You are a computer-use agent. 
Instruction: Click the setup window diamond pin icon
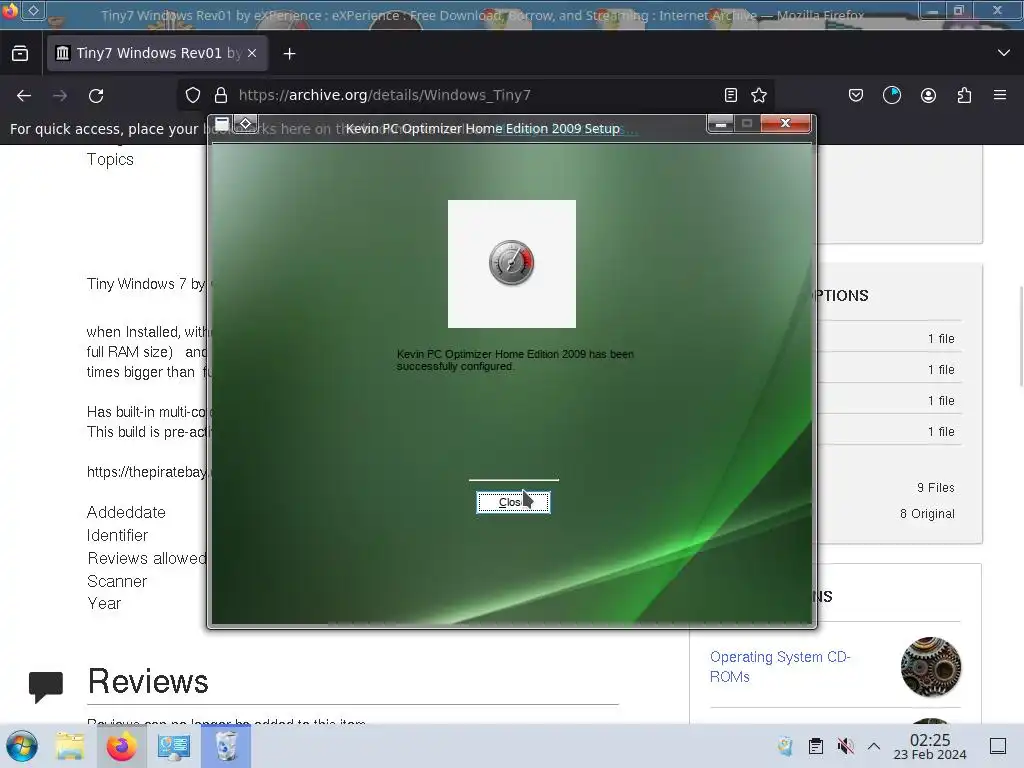pos(246,123)
